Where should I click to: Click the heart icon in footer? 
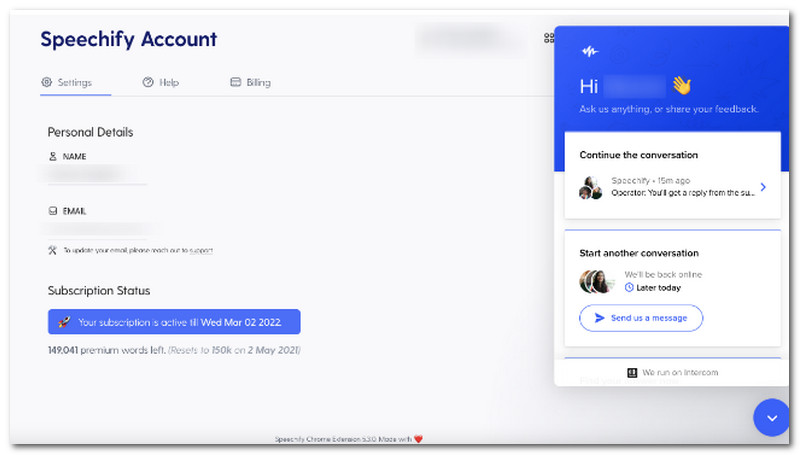pos(418,439)
